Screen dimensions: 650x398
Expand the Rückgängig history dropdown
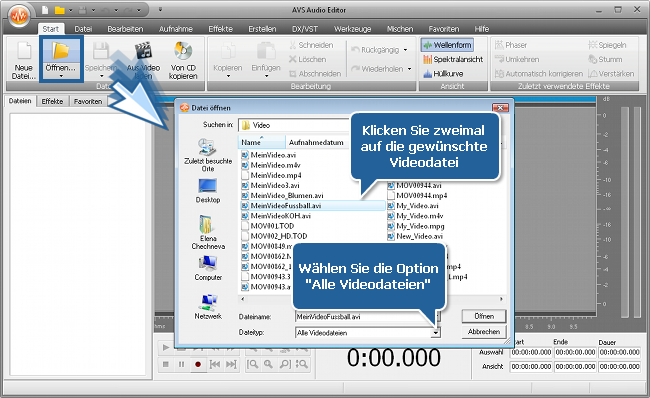(x=405, y=50)
